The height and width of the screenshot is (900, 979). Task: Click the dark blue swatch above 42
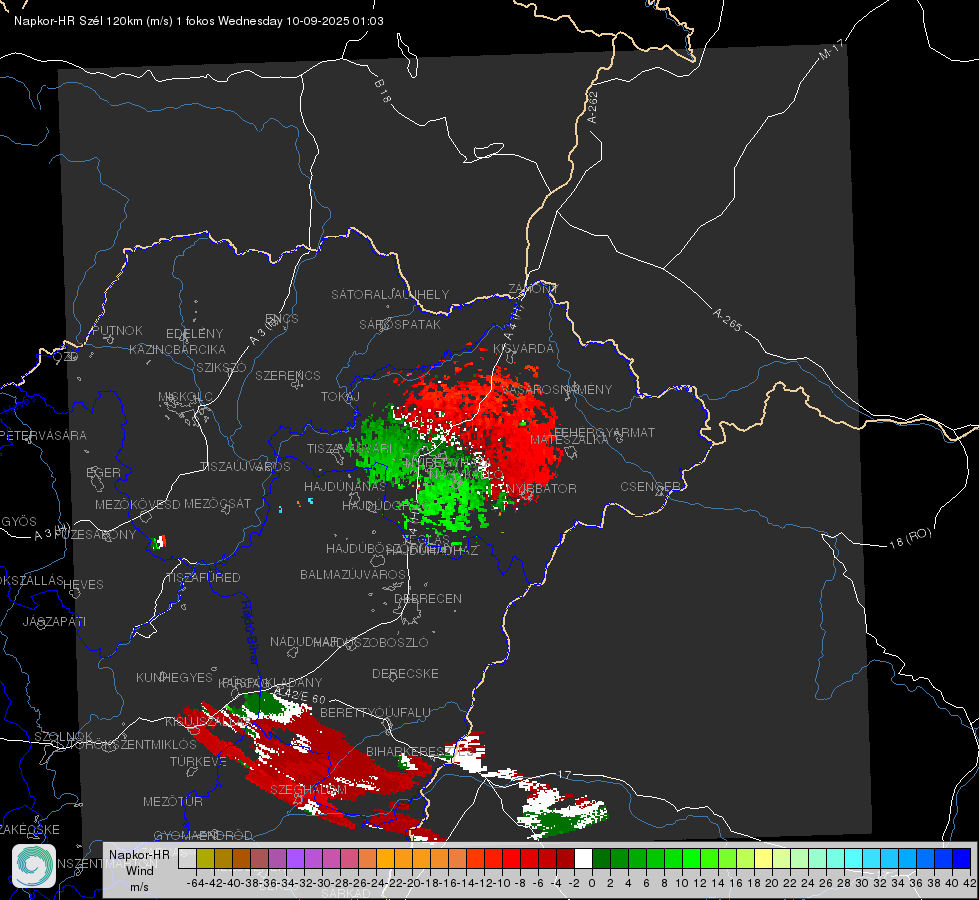pos(962,858)
